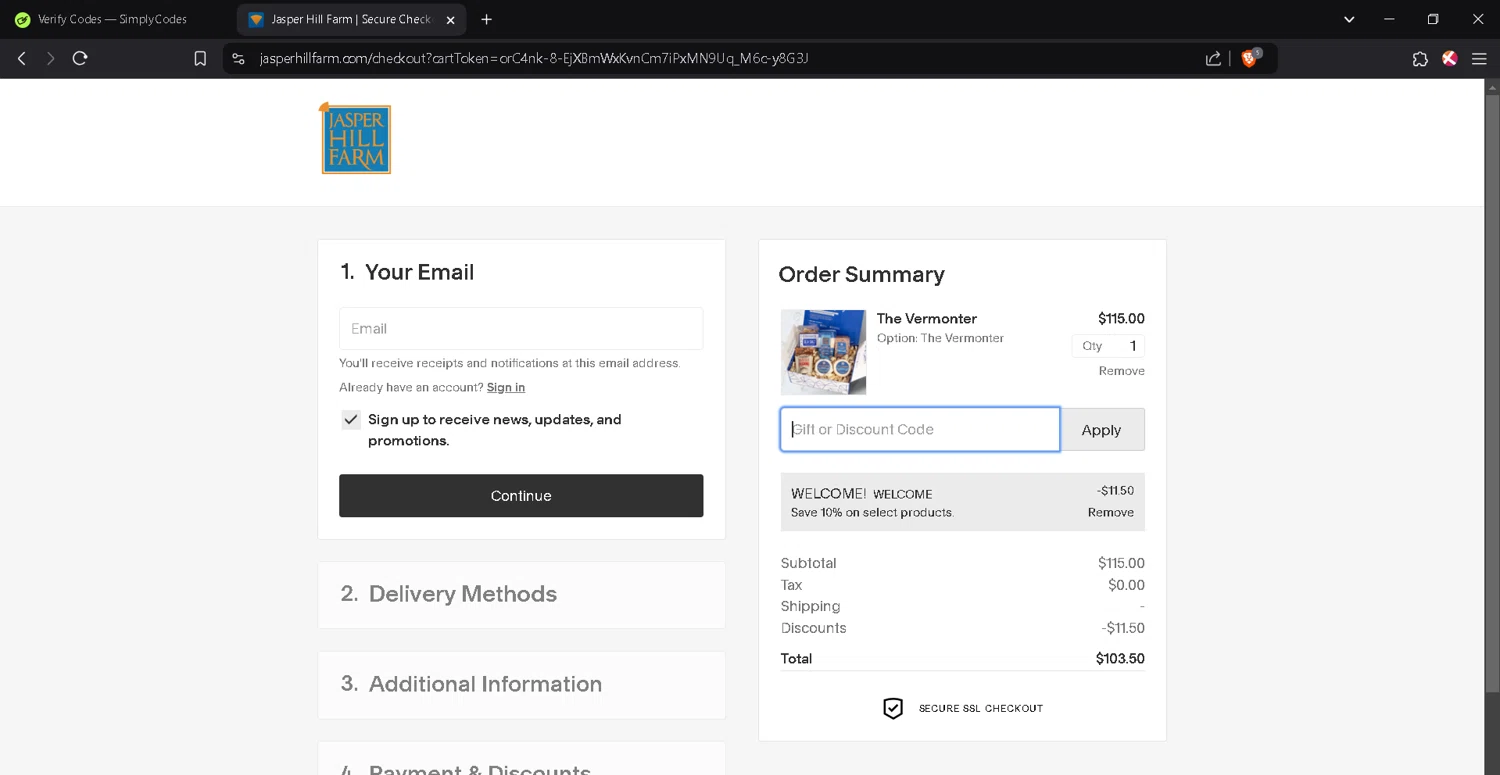
Task: Open tab search dropdown chevron
Action: click(1349, 19)
